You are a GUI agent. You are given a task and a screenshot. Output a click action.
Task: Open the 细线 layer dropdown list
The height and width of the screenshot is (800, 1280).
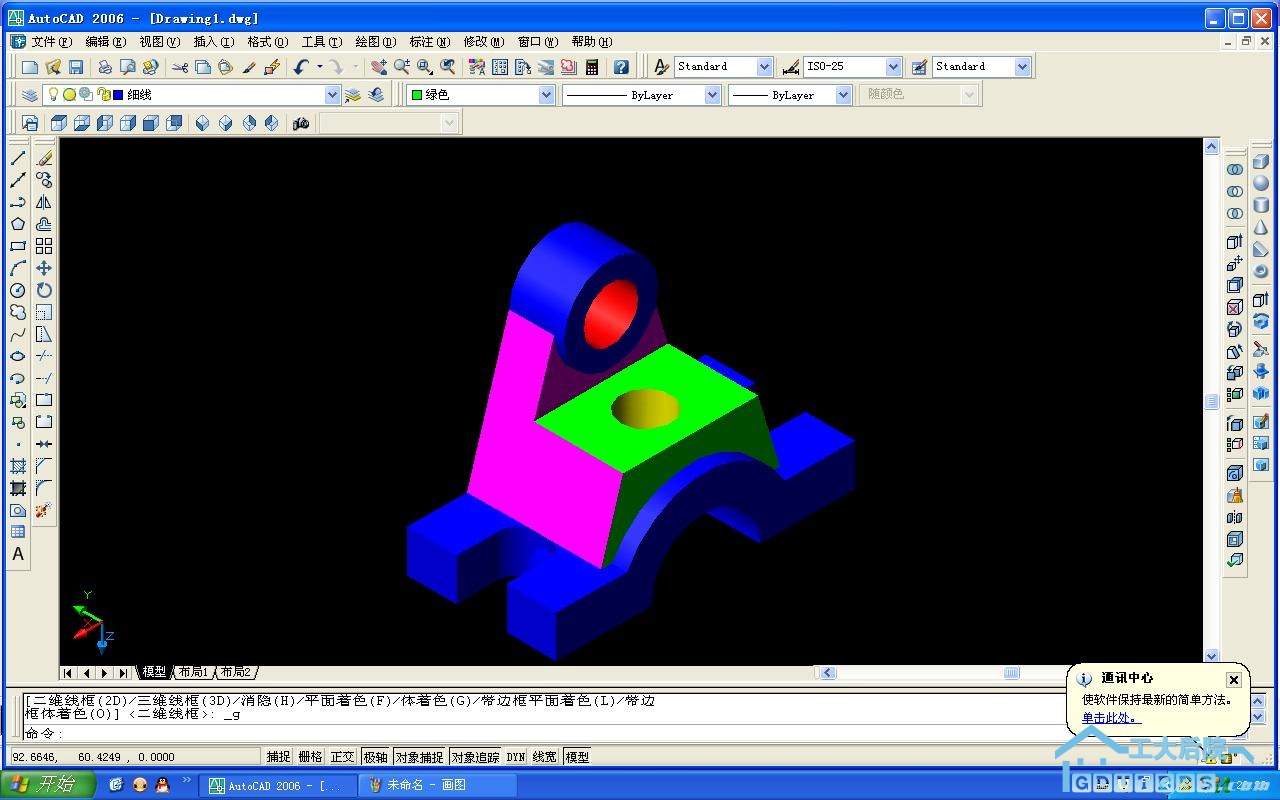332,95
